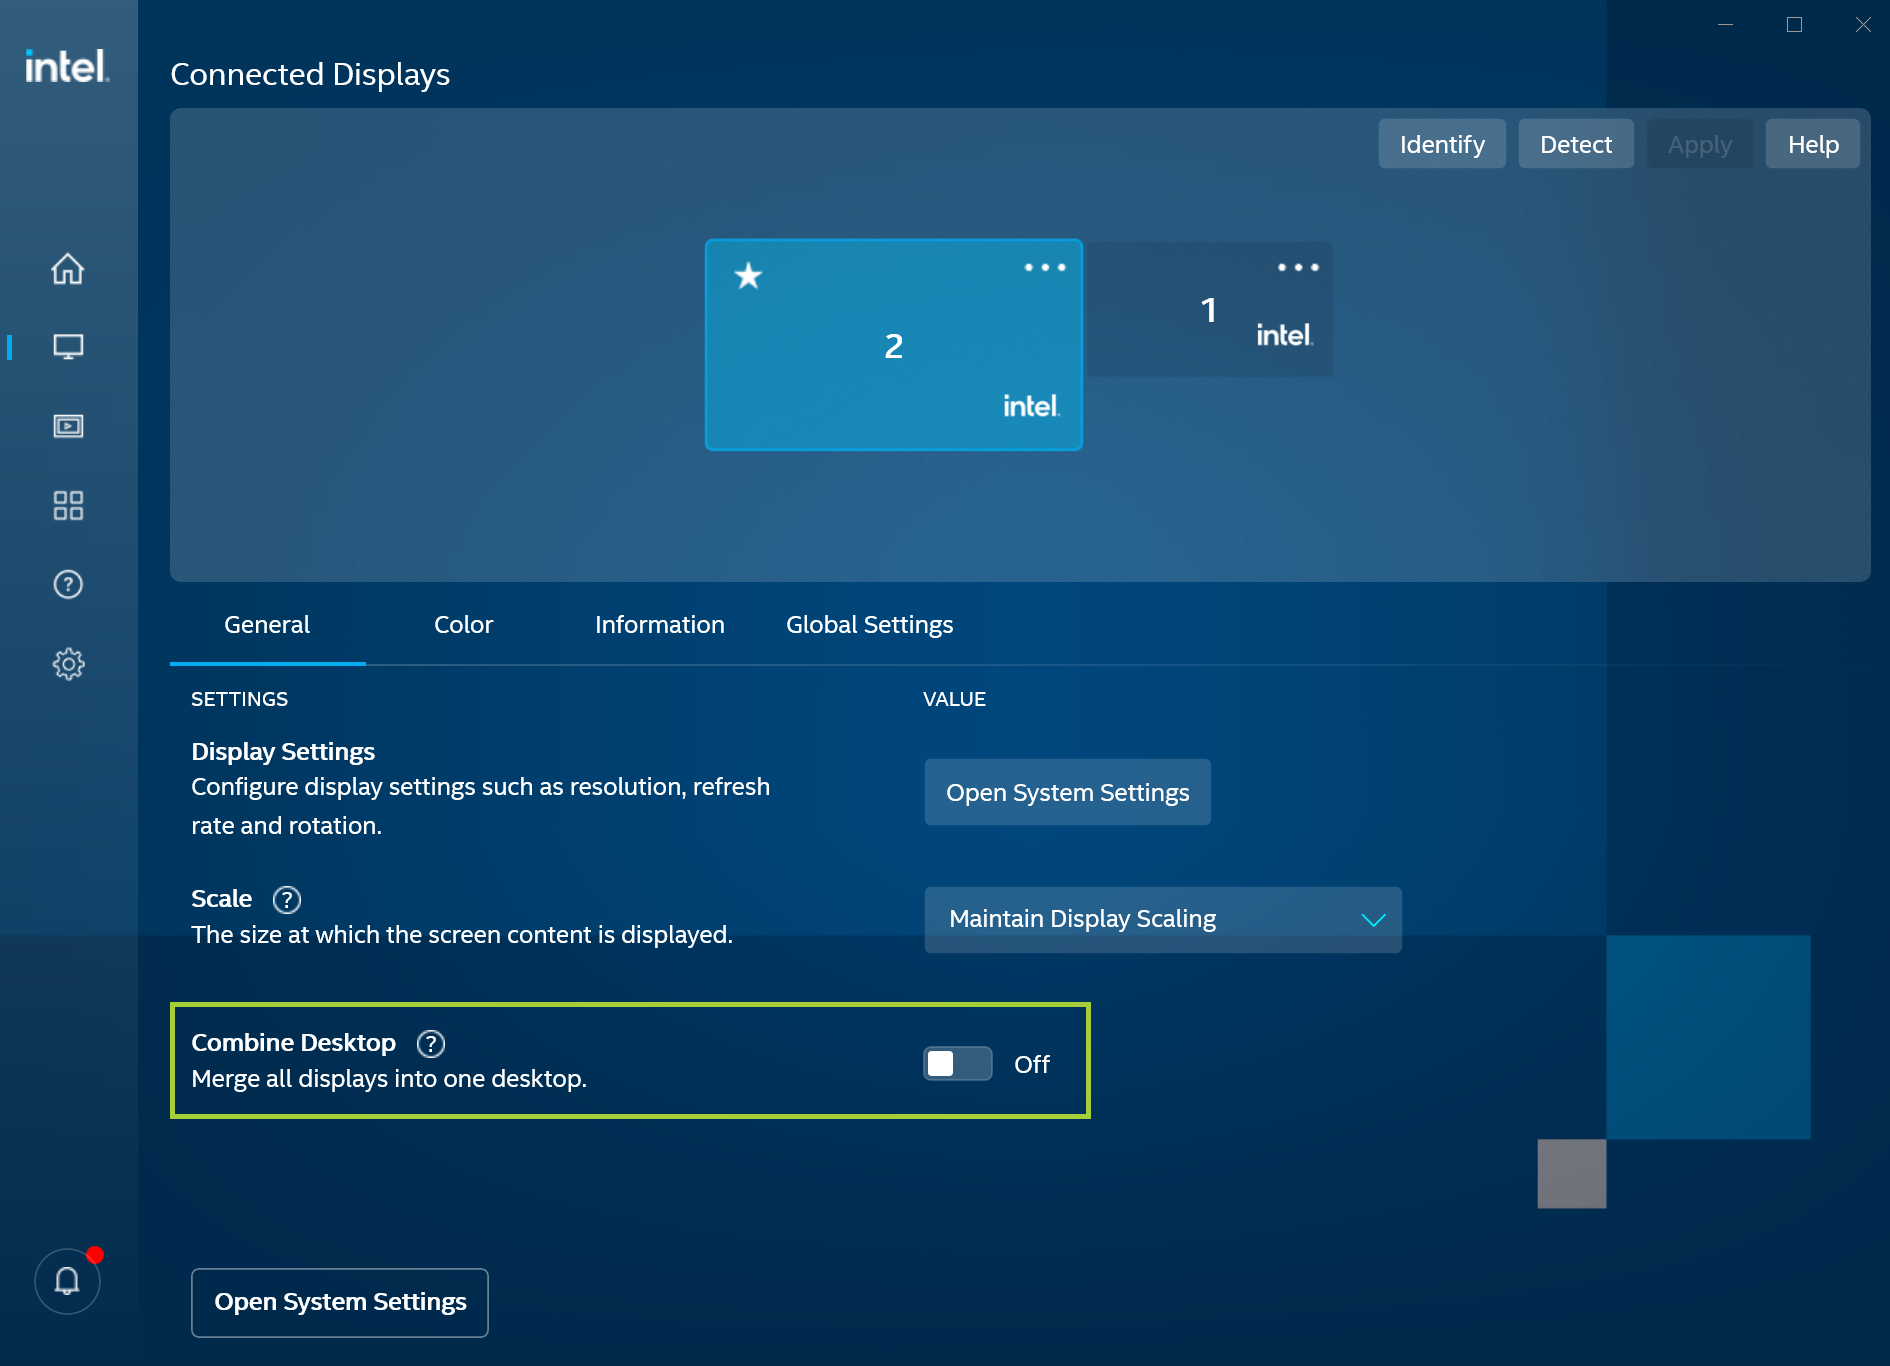This screenshot has height=1366, width=1890.
Task: Close the Intel Graphics window
Action: (x=1863, y=24)
